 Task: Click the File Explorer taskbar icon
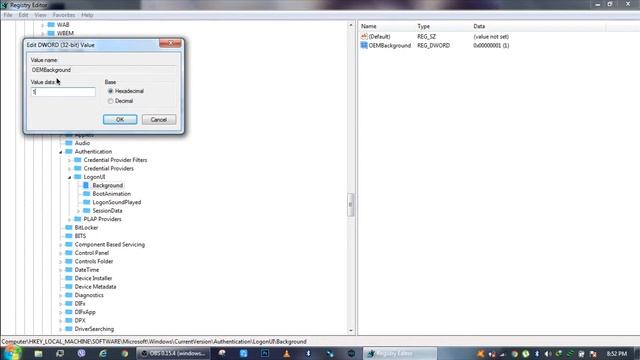click(x=38, y=353)
